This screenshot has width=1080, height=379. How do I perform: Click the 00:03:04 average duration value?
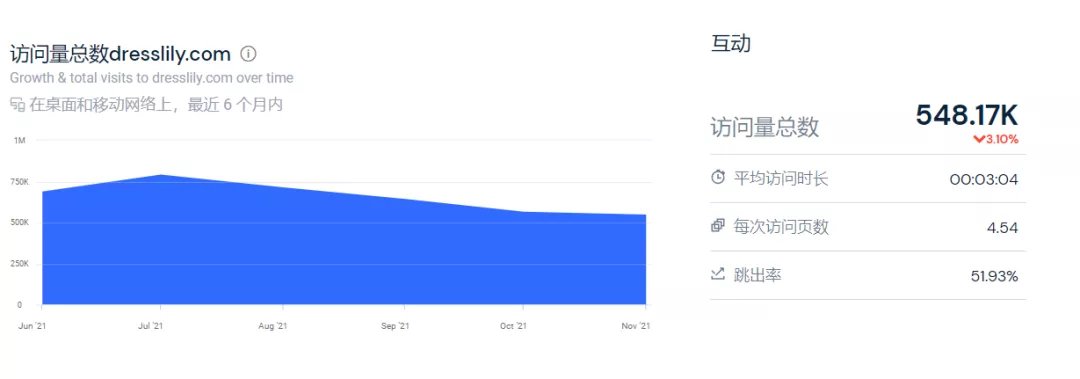pyautogui.click(x=984, y=180)
